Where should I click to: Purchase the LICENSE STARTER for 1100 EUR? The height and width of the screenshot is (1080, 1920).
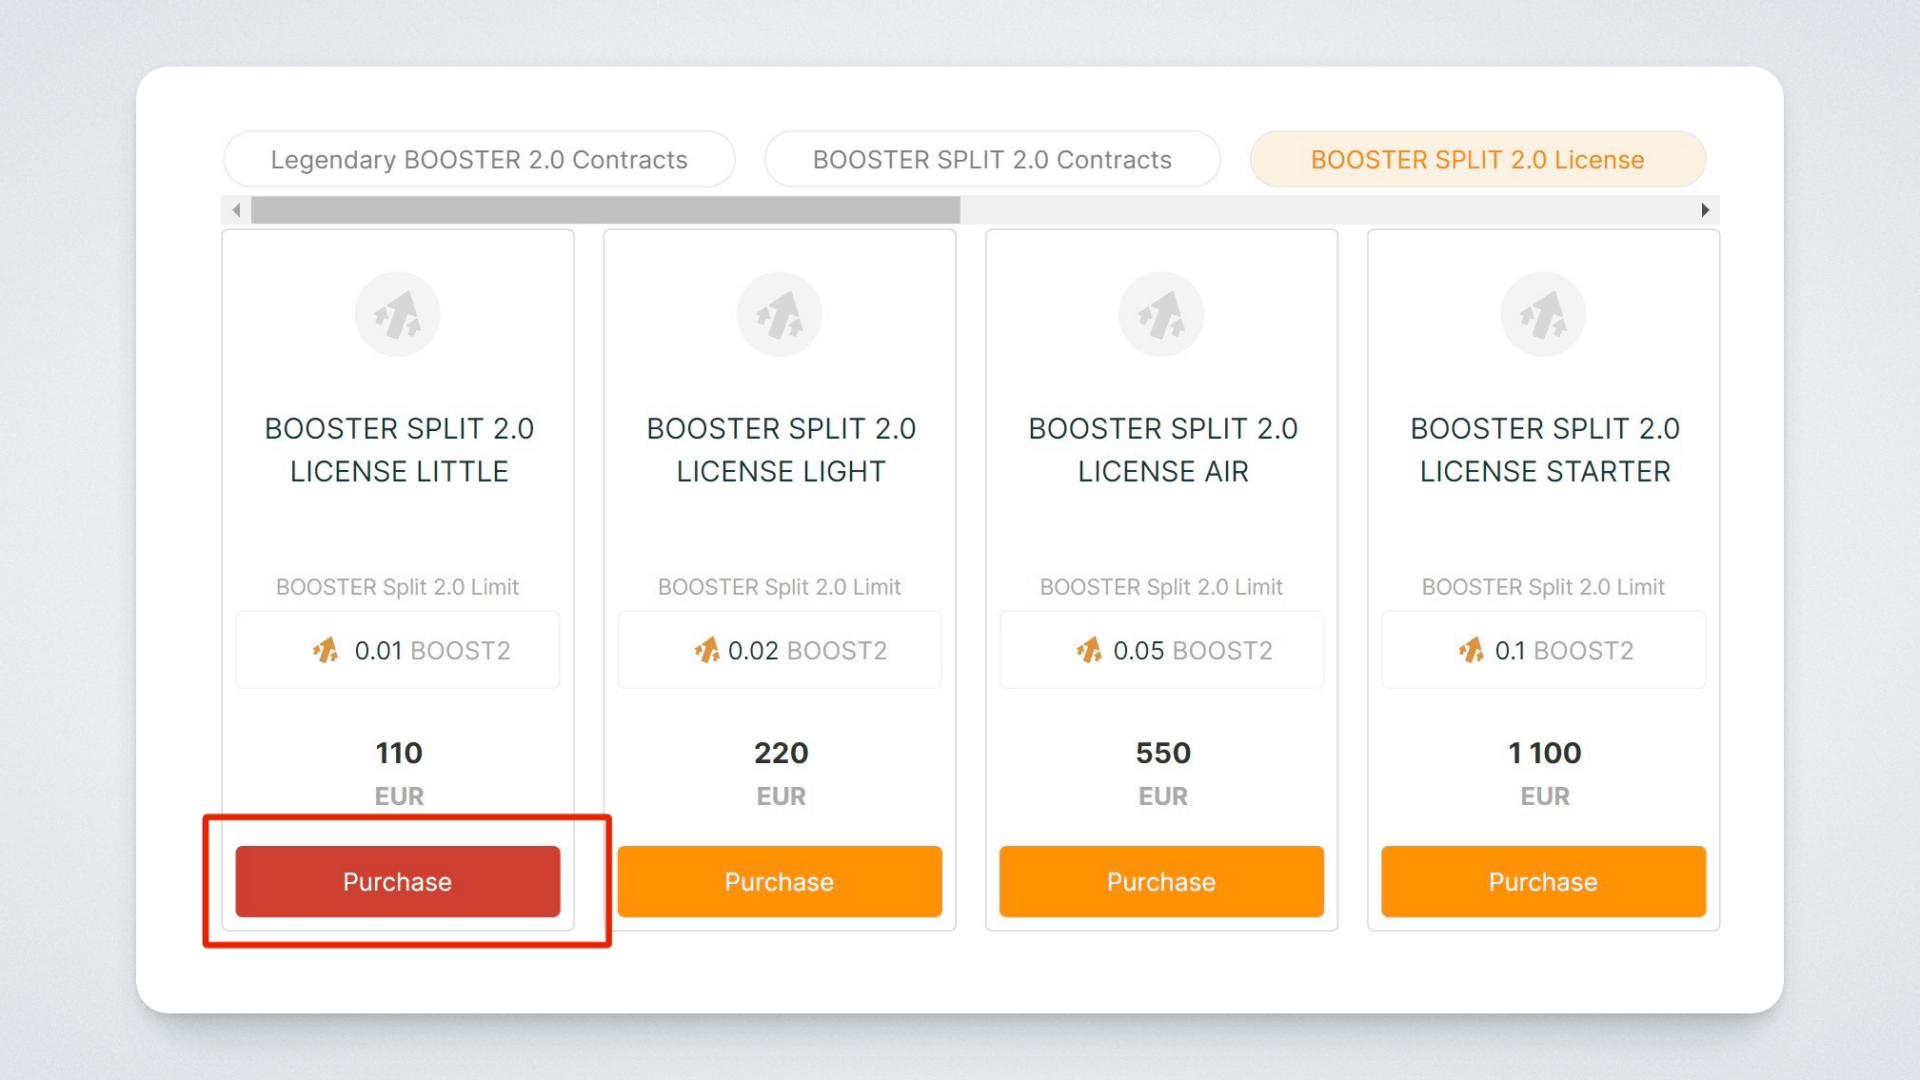(1544, 882)
